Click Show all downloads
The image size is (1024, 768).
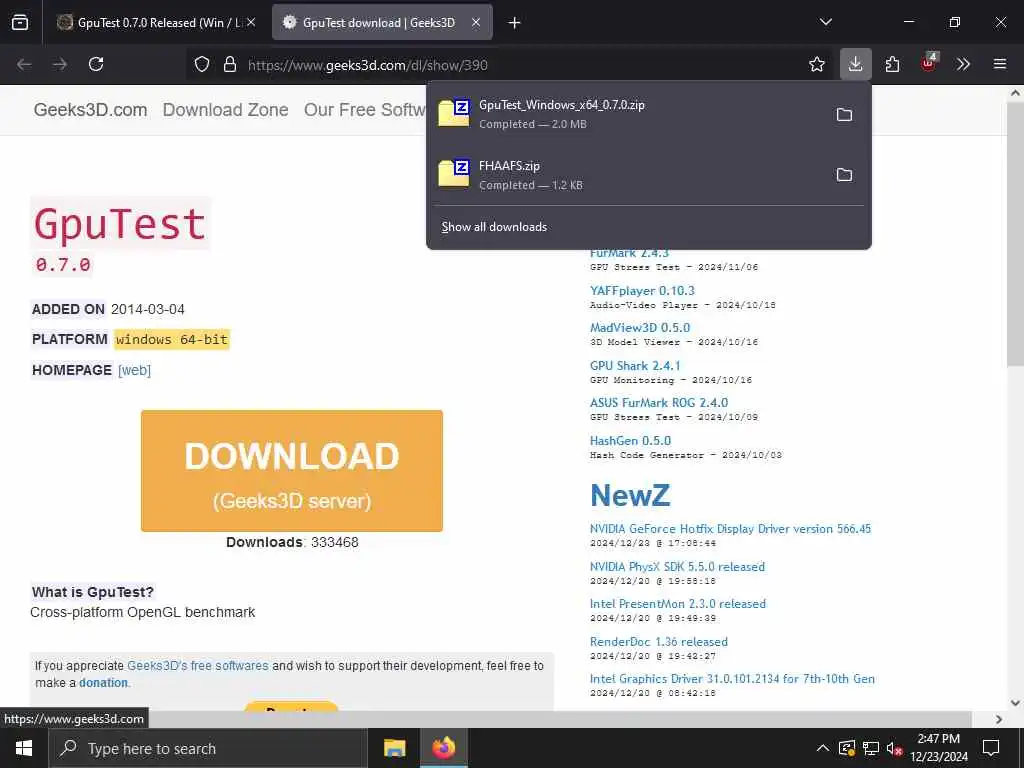click(x=494, y=227)
